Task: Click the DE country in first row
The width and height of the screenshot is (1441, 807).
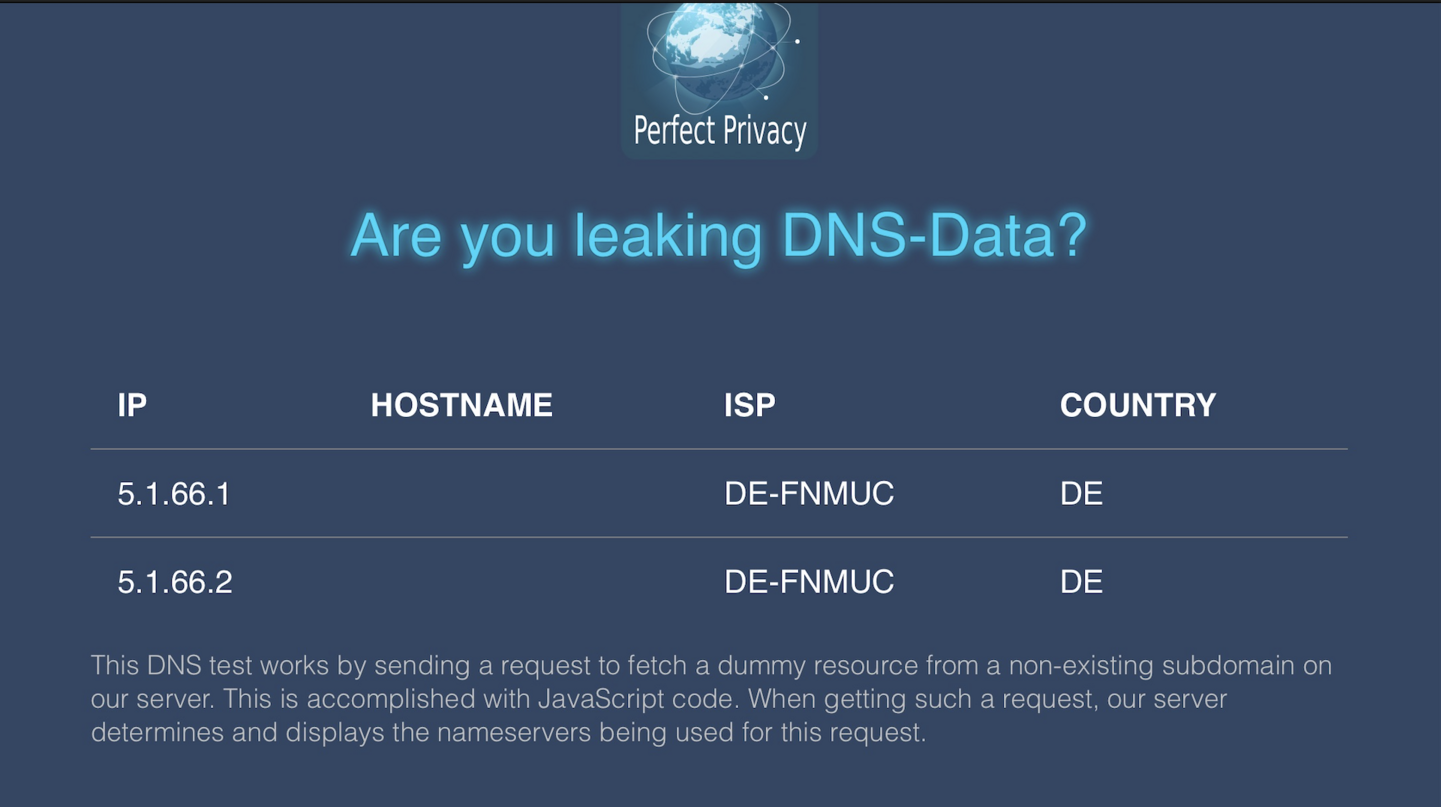Action: click(x=1081, y=494)
